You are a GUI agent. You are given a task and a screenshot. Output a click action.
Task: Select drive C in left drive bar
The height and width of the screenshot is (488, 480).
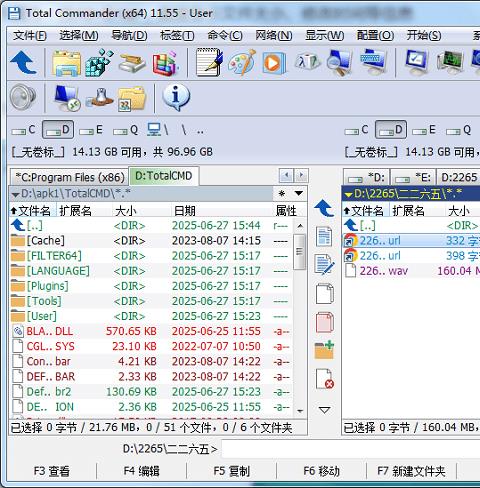pos(24,130)
